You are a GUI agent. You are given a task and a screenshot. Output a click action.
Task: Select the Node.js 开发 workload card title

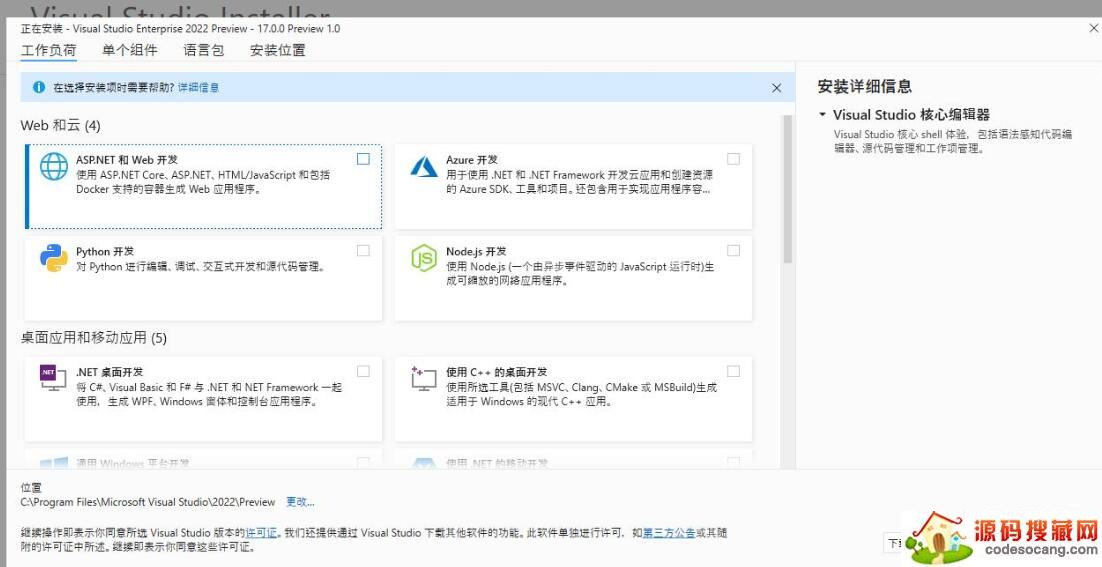click(476, 252)
